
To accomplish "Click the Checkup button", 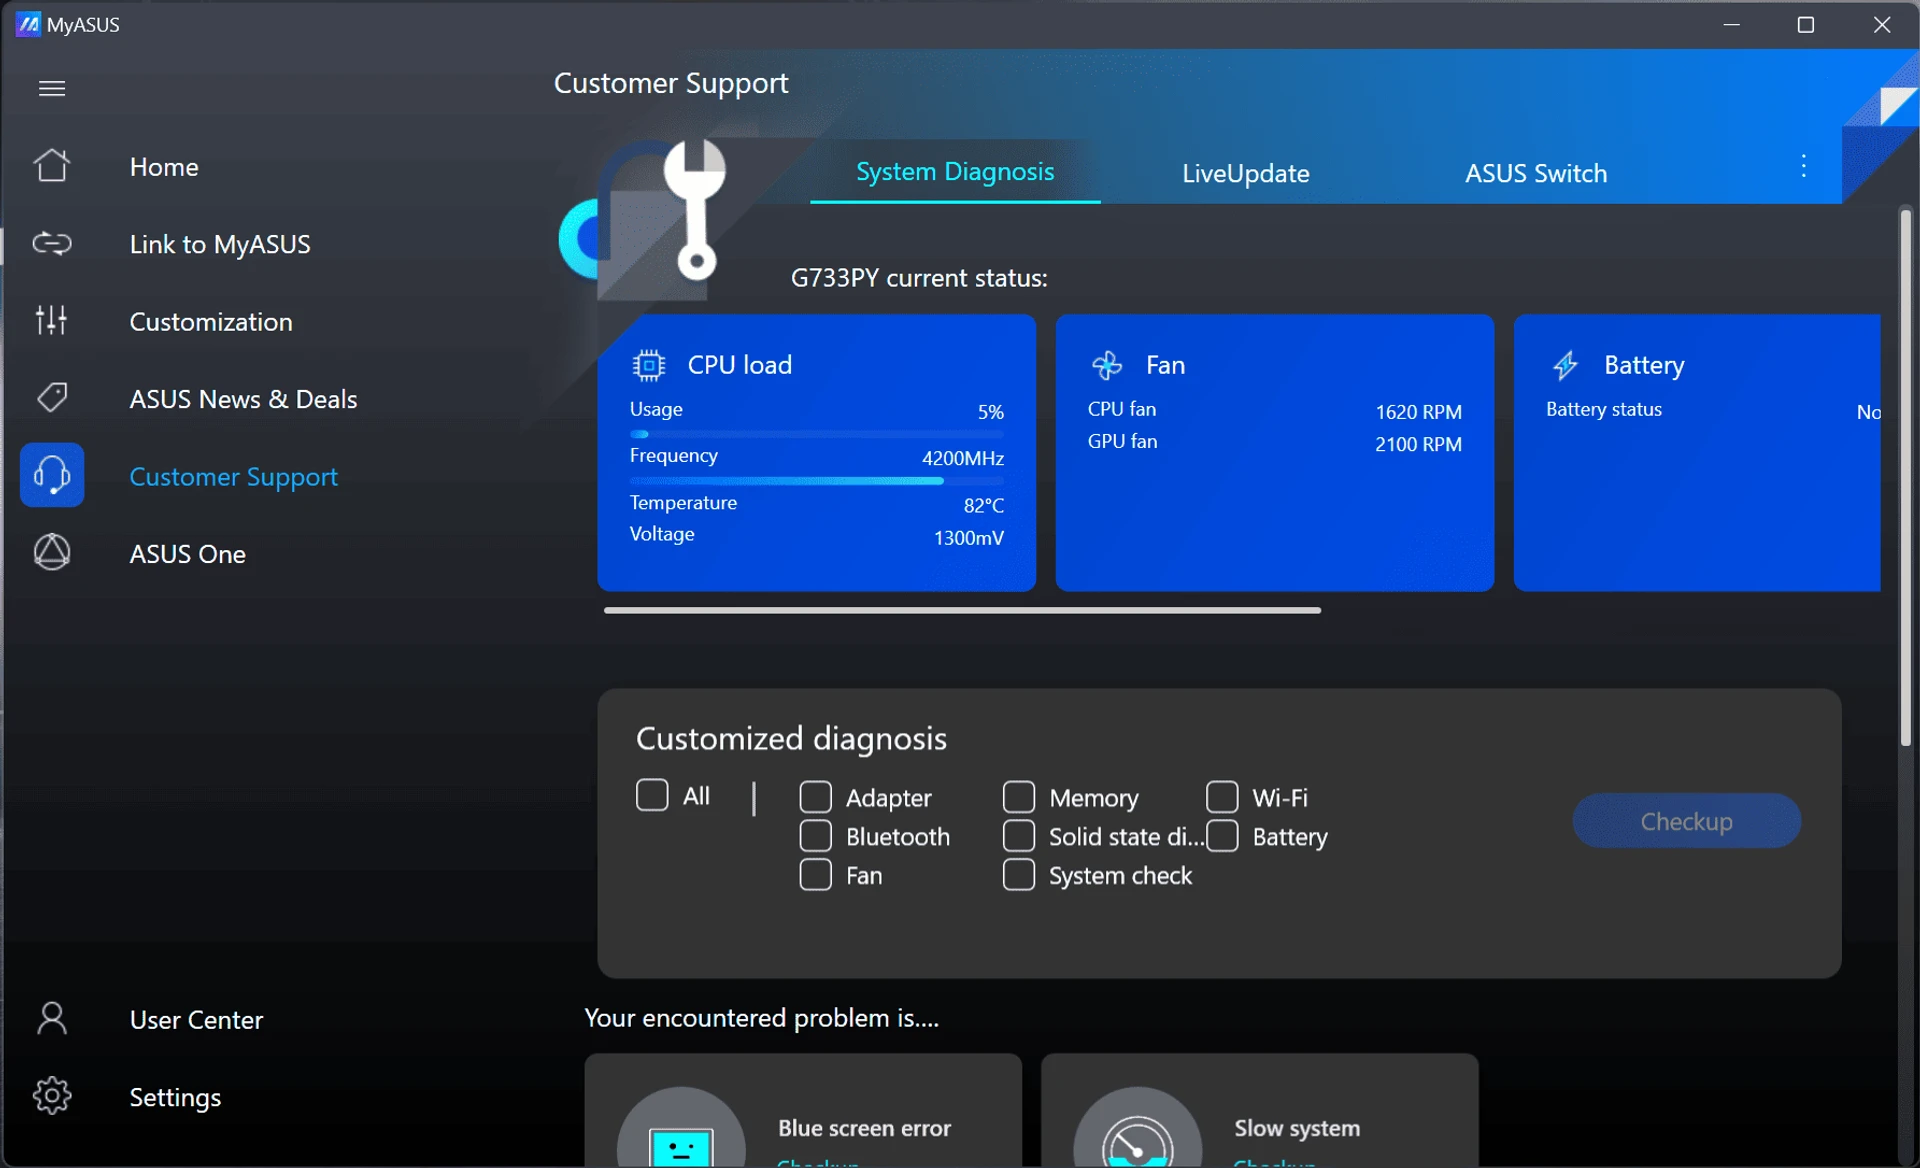I will [x=1686, y=821].
